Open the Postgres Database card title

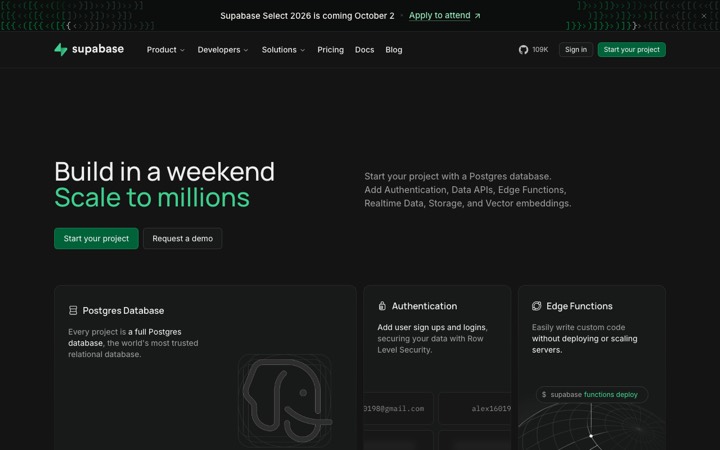(123, 310)
